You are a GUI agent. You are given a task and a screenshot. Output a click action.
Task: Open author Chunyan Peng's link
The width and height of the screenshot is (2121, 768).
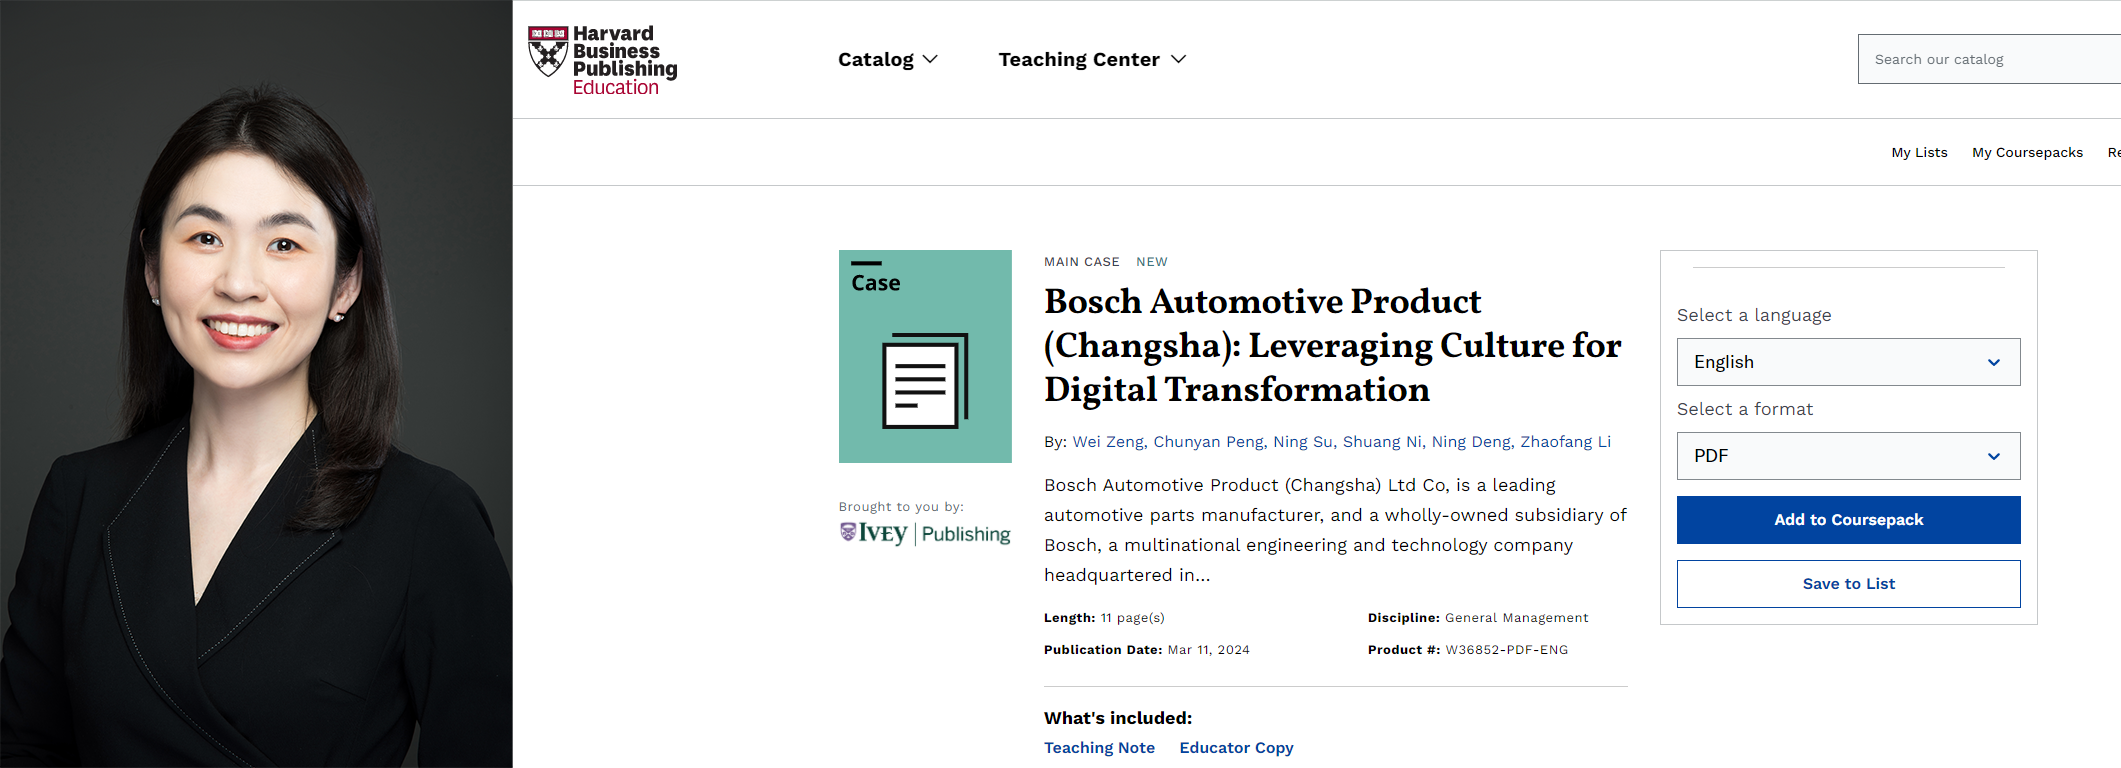[x=1208, y=441]
